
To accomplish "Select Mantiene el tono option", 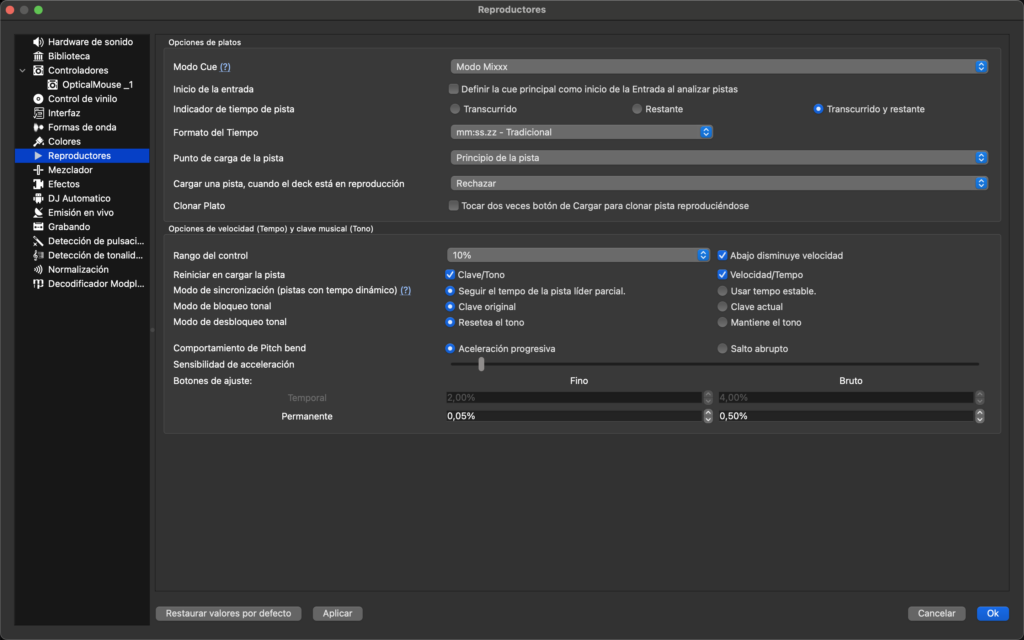I will (722, 323).
